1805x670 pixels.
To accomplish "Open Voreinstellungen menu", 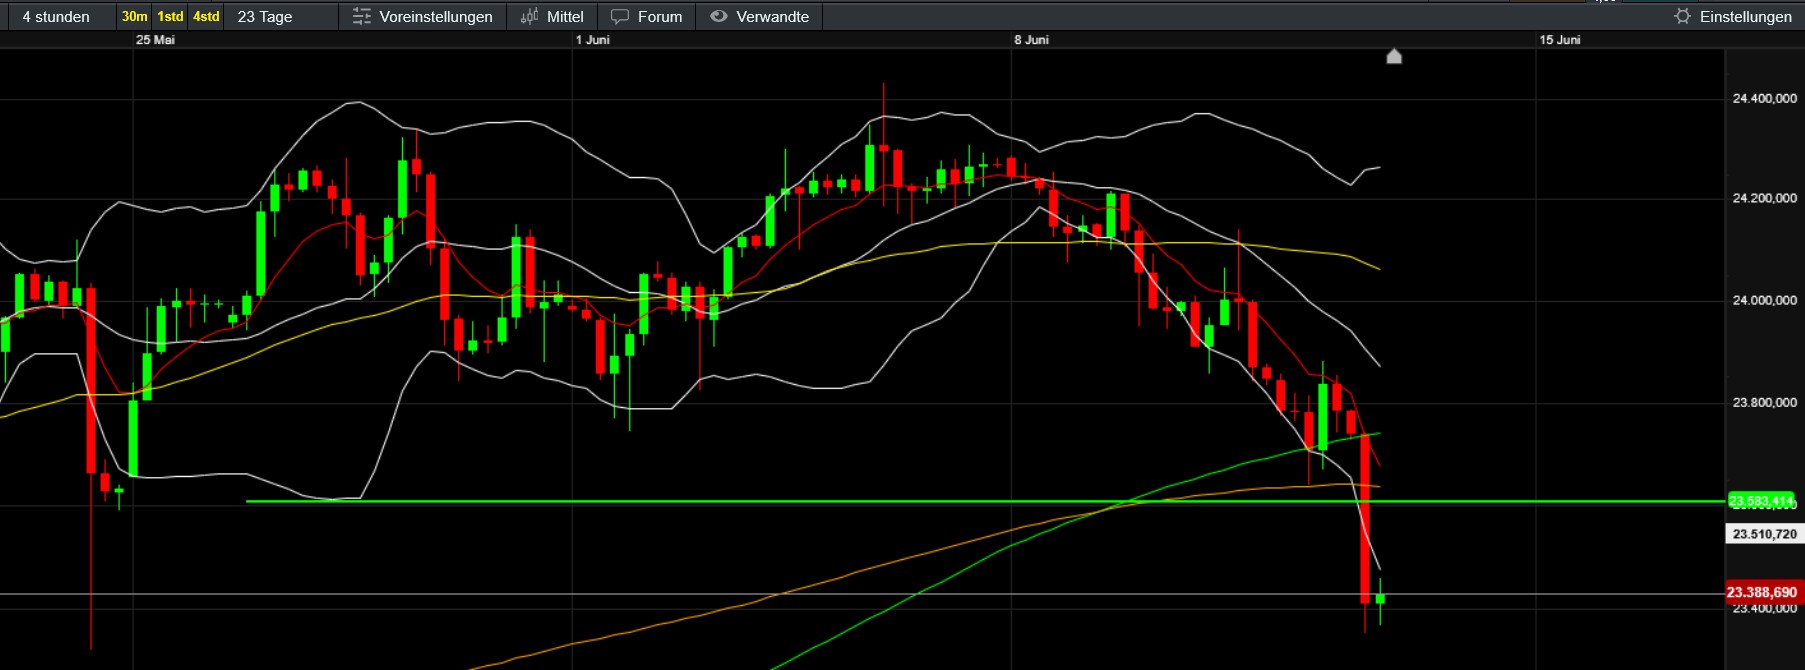I will point(423,17).
